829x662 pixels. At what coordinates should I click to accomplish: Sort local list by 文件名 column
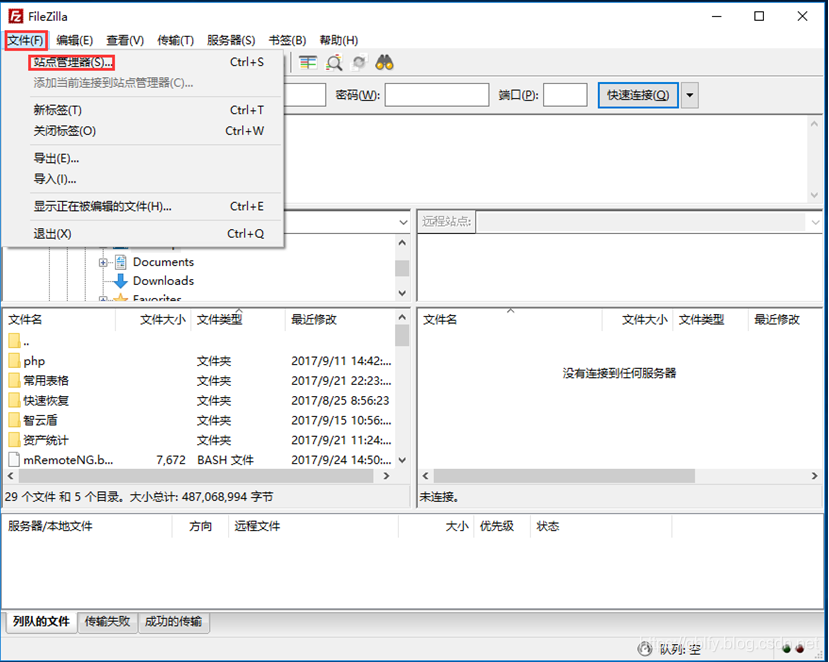click(59, 319)
